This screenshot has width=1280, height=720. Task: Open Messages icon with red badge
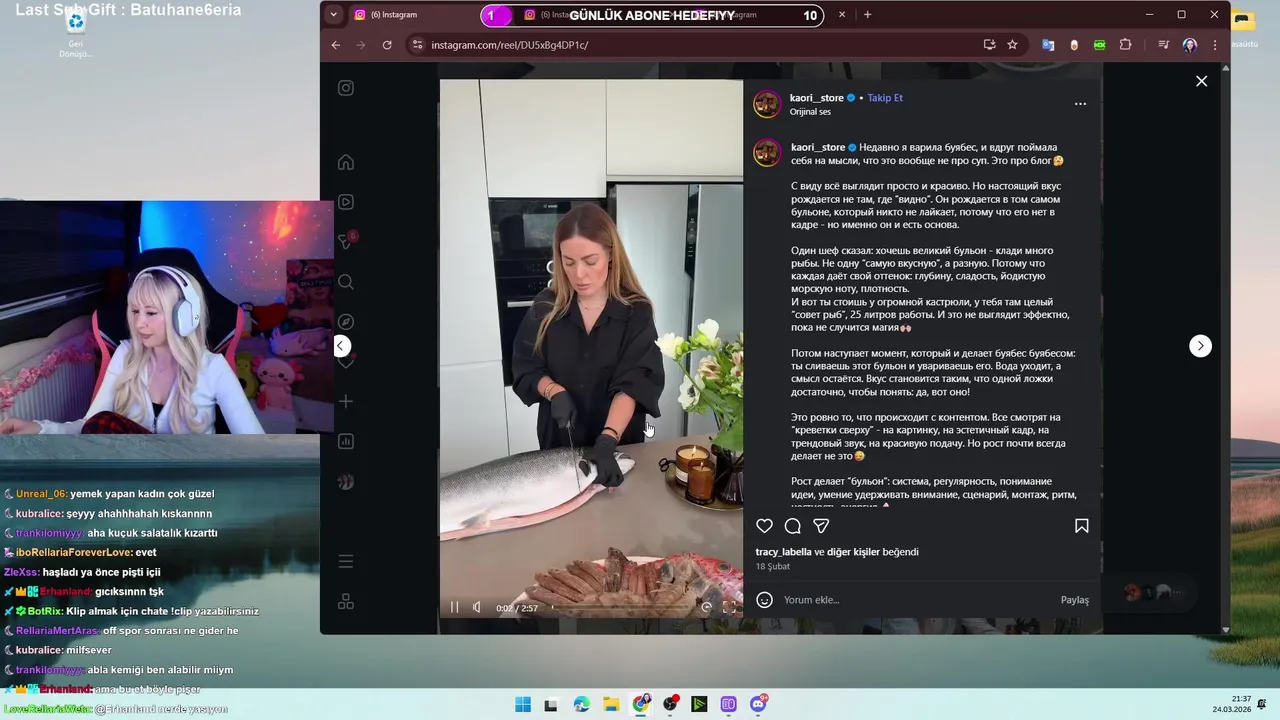[x=347, y=241]
